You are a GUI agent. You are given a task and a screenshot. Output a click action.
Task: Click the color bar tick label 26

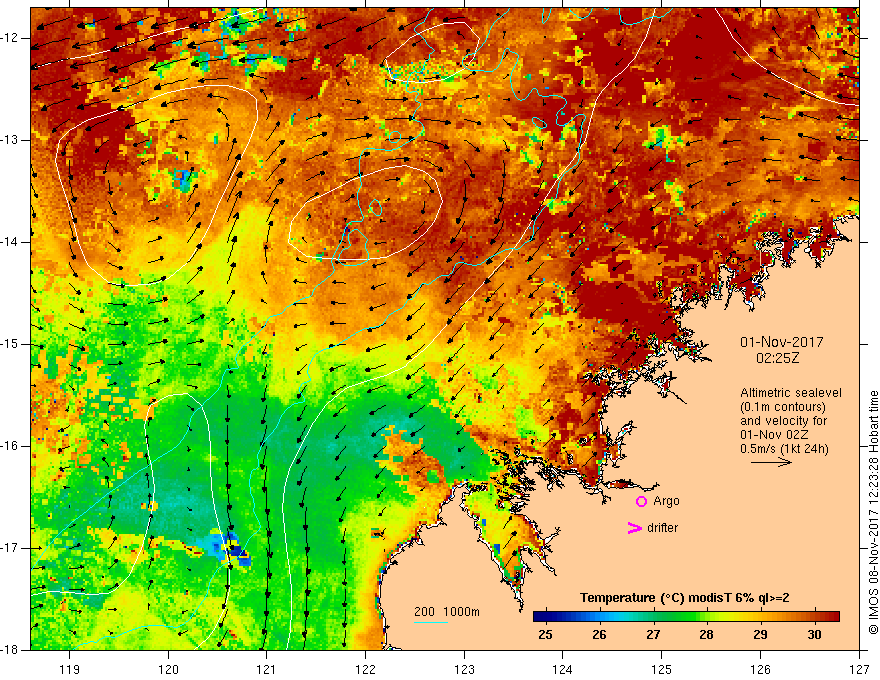(x=599, y=635)
